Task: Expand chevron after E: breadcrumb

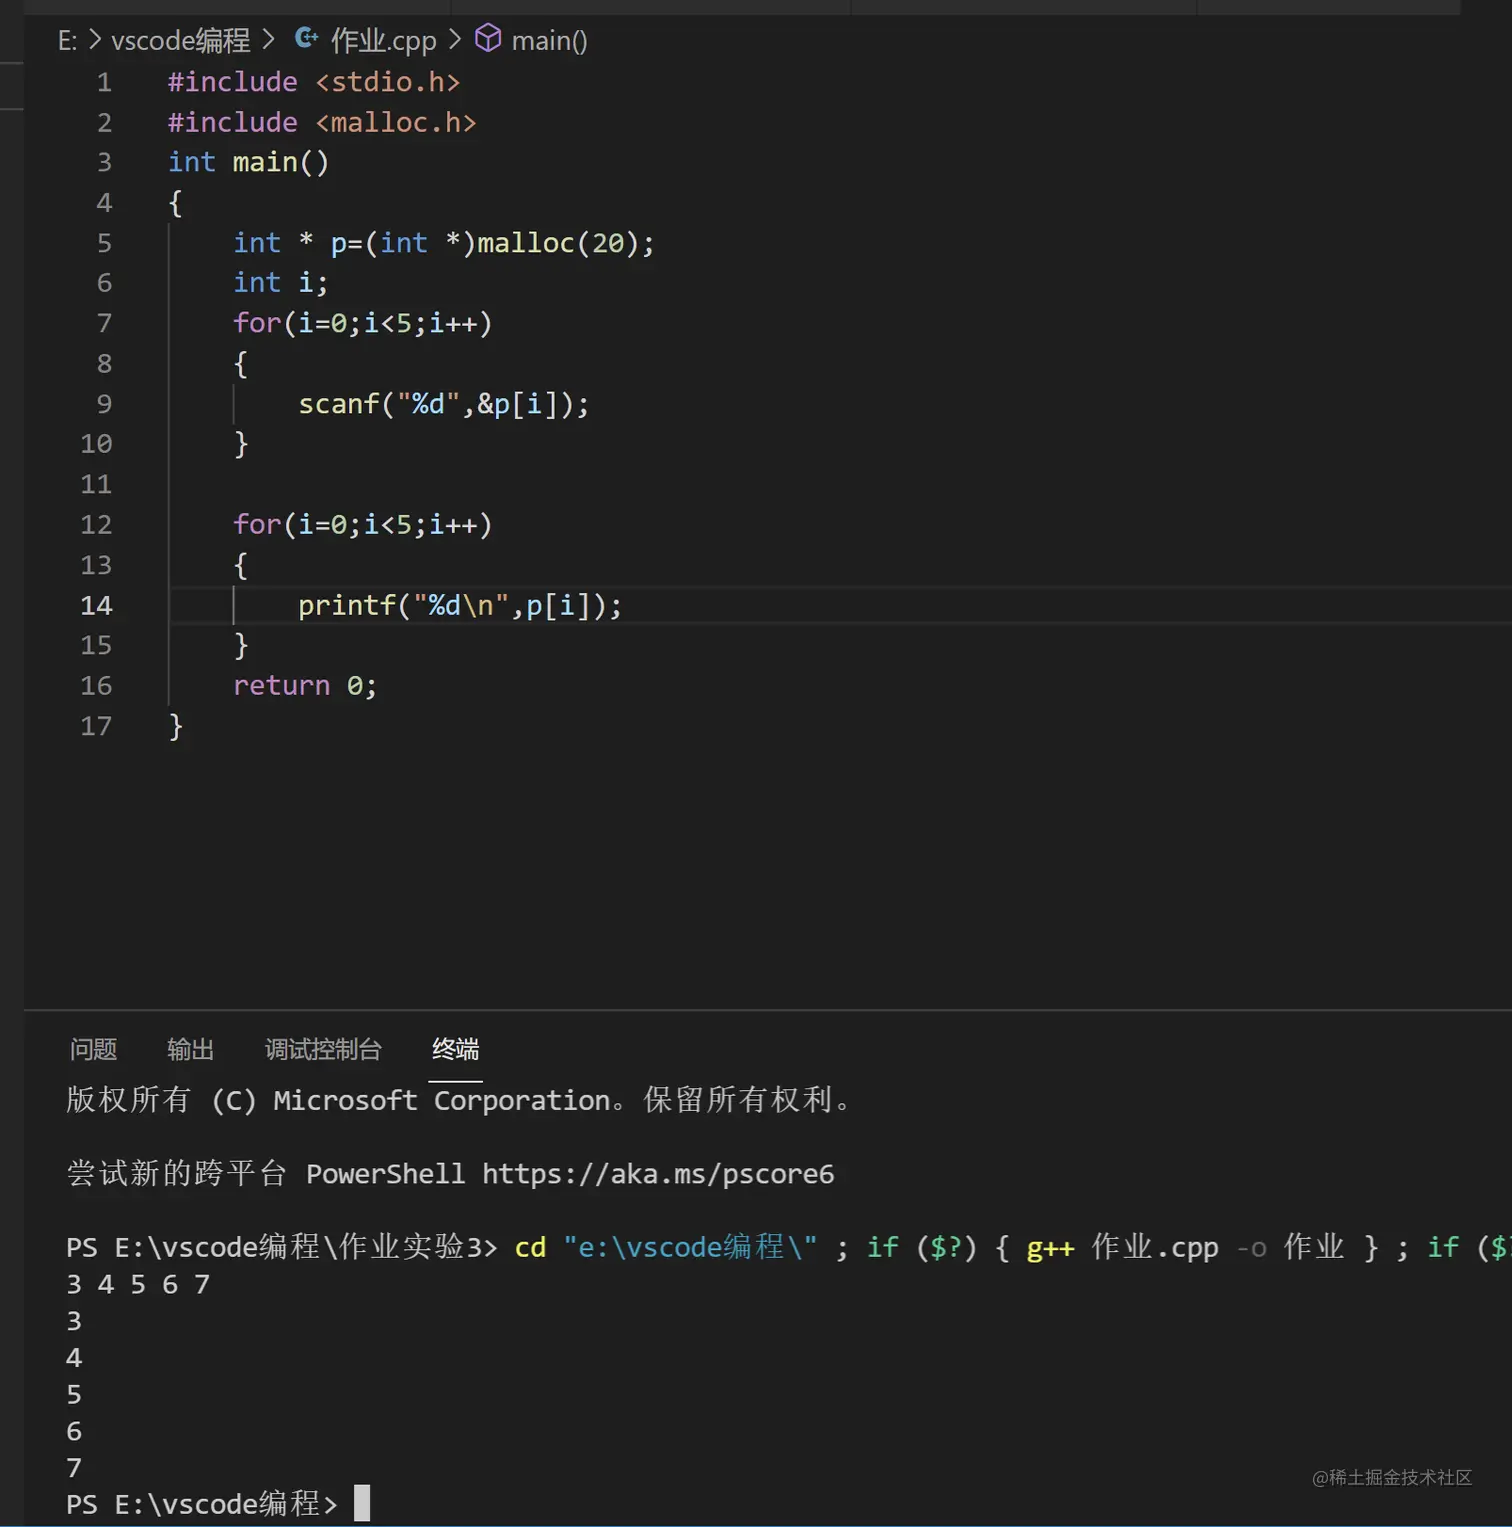Action: pyautogui.click(x=95, y=40)
